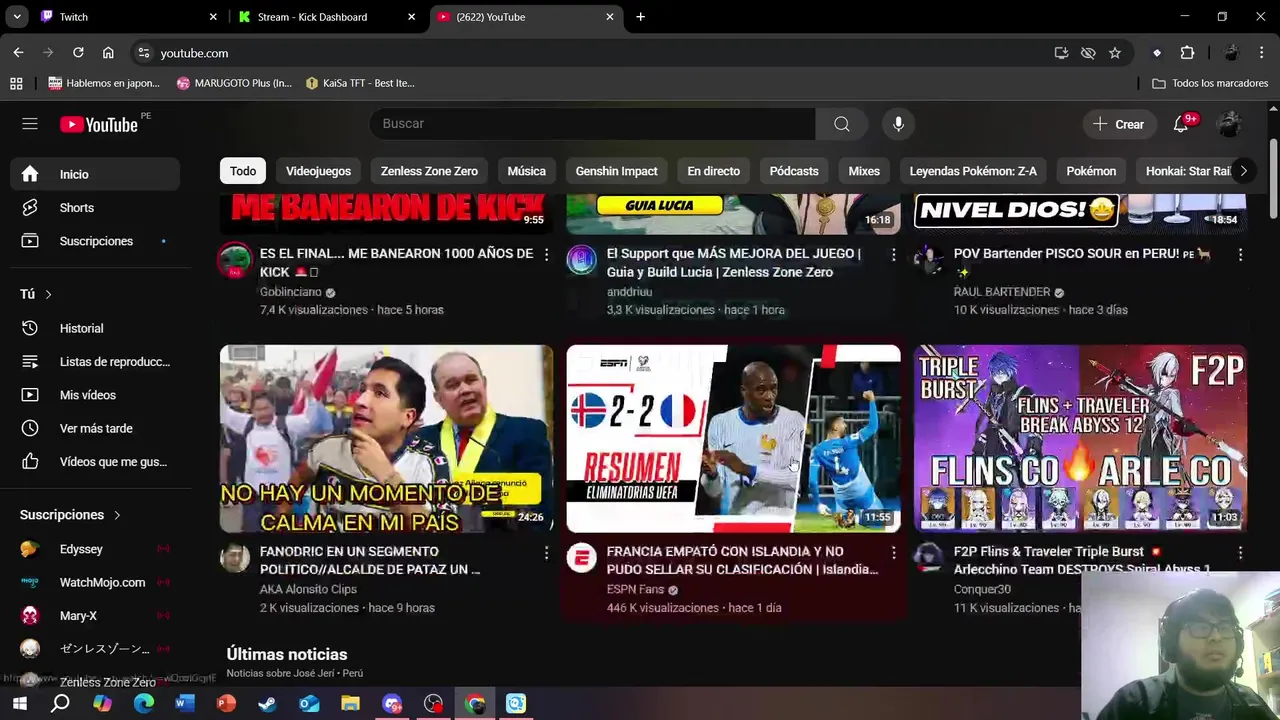Click the search magnifier button
Screen dimensions: 1280x720
coord(842,124)
